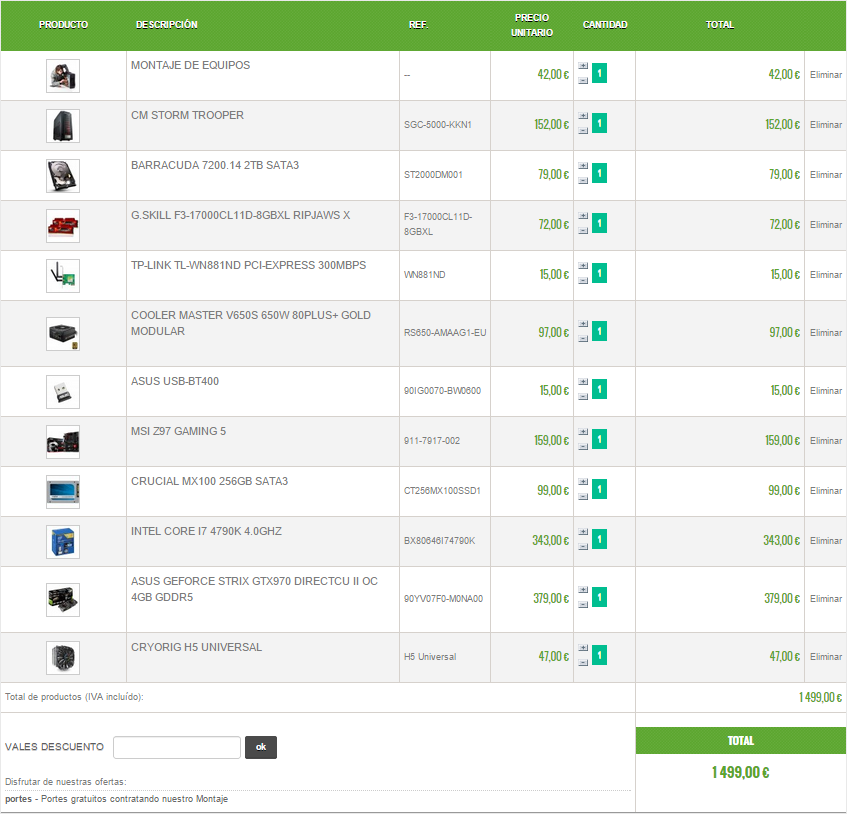This screenshot has height=814, width=848.
Task: Select the reference text ST2000DM001
Action: pos(433,175)
